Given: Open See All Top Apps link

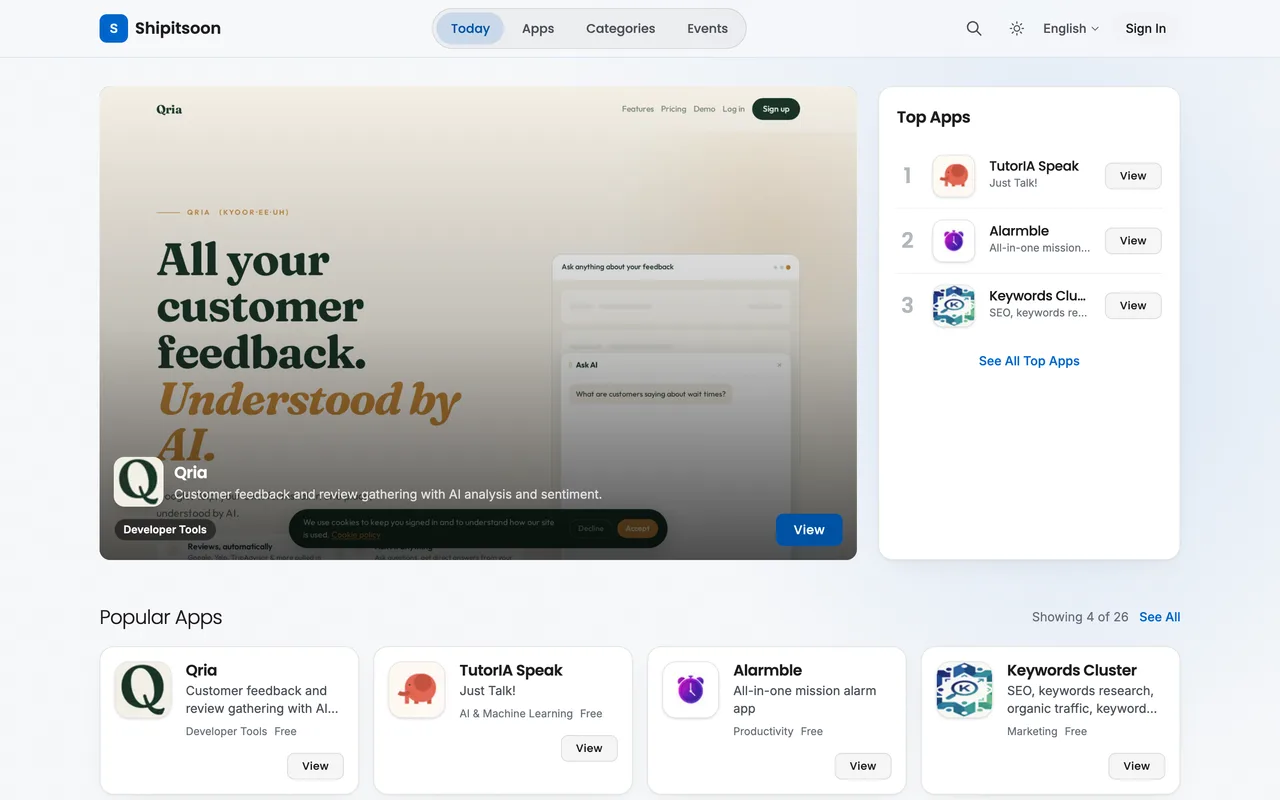Looking at the screenshot, I should point(1029,361).
